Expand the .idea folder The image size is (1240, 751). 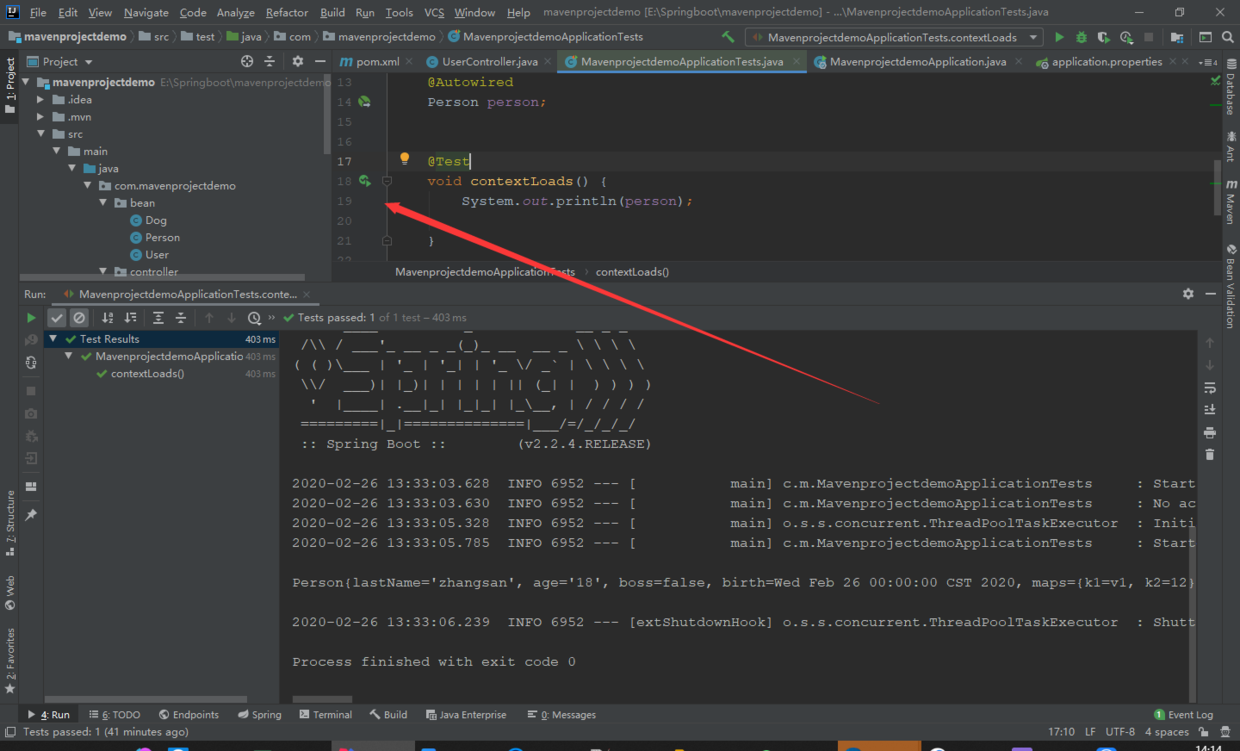point(41,100)
